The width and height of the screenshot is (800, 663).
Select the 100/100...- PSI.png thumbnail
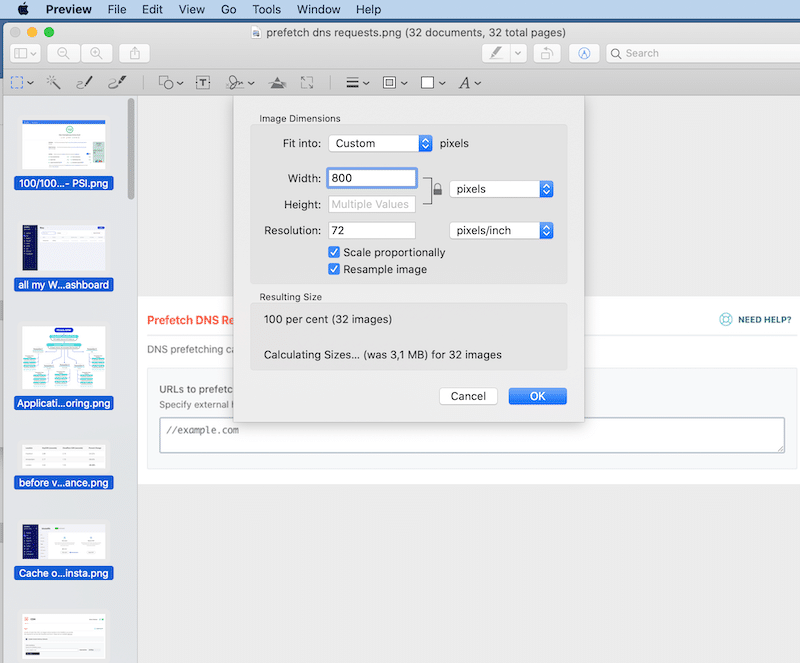coord(64,144)
